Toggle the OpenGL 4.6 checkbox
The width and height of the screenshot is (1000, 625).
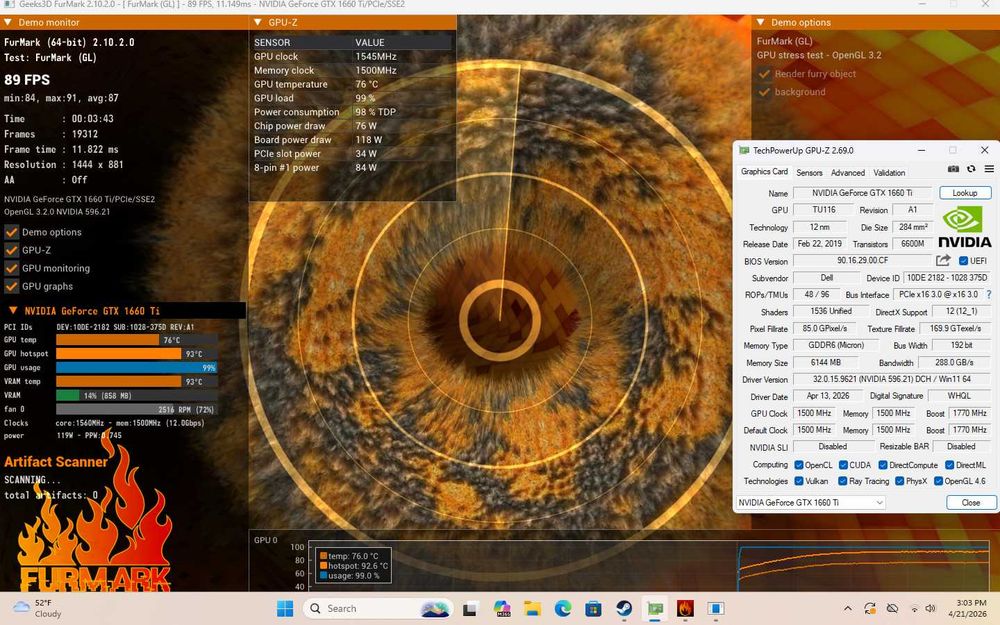click(938, 481)
